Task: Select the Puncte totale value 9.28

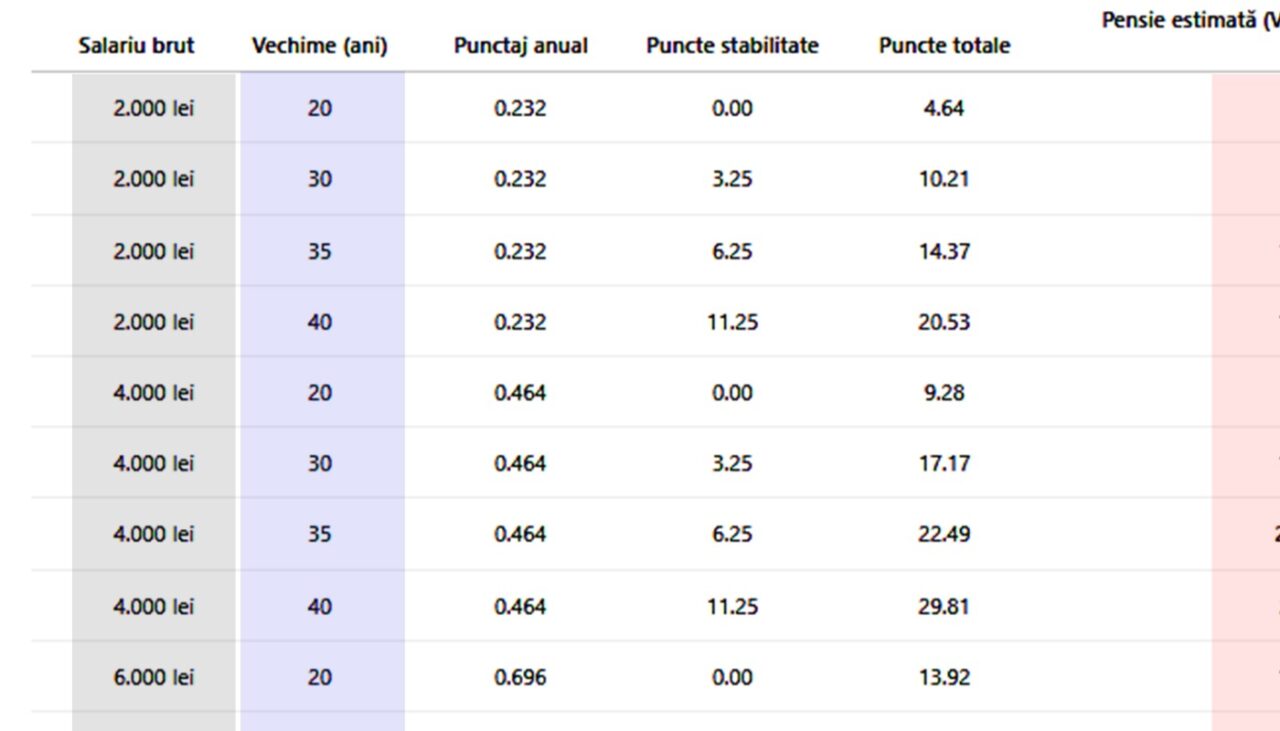Action: [944, 393]
